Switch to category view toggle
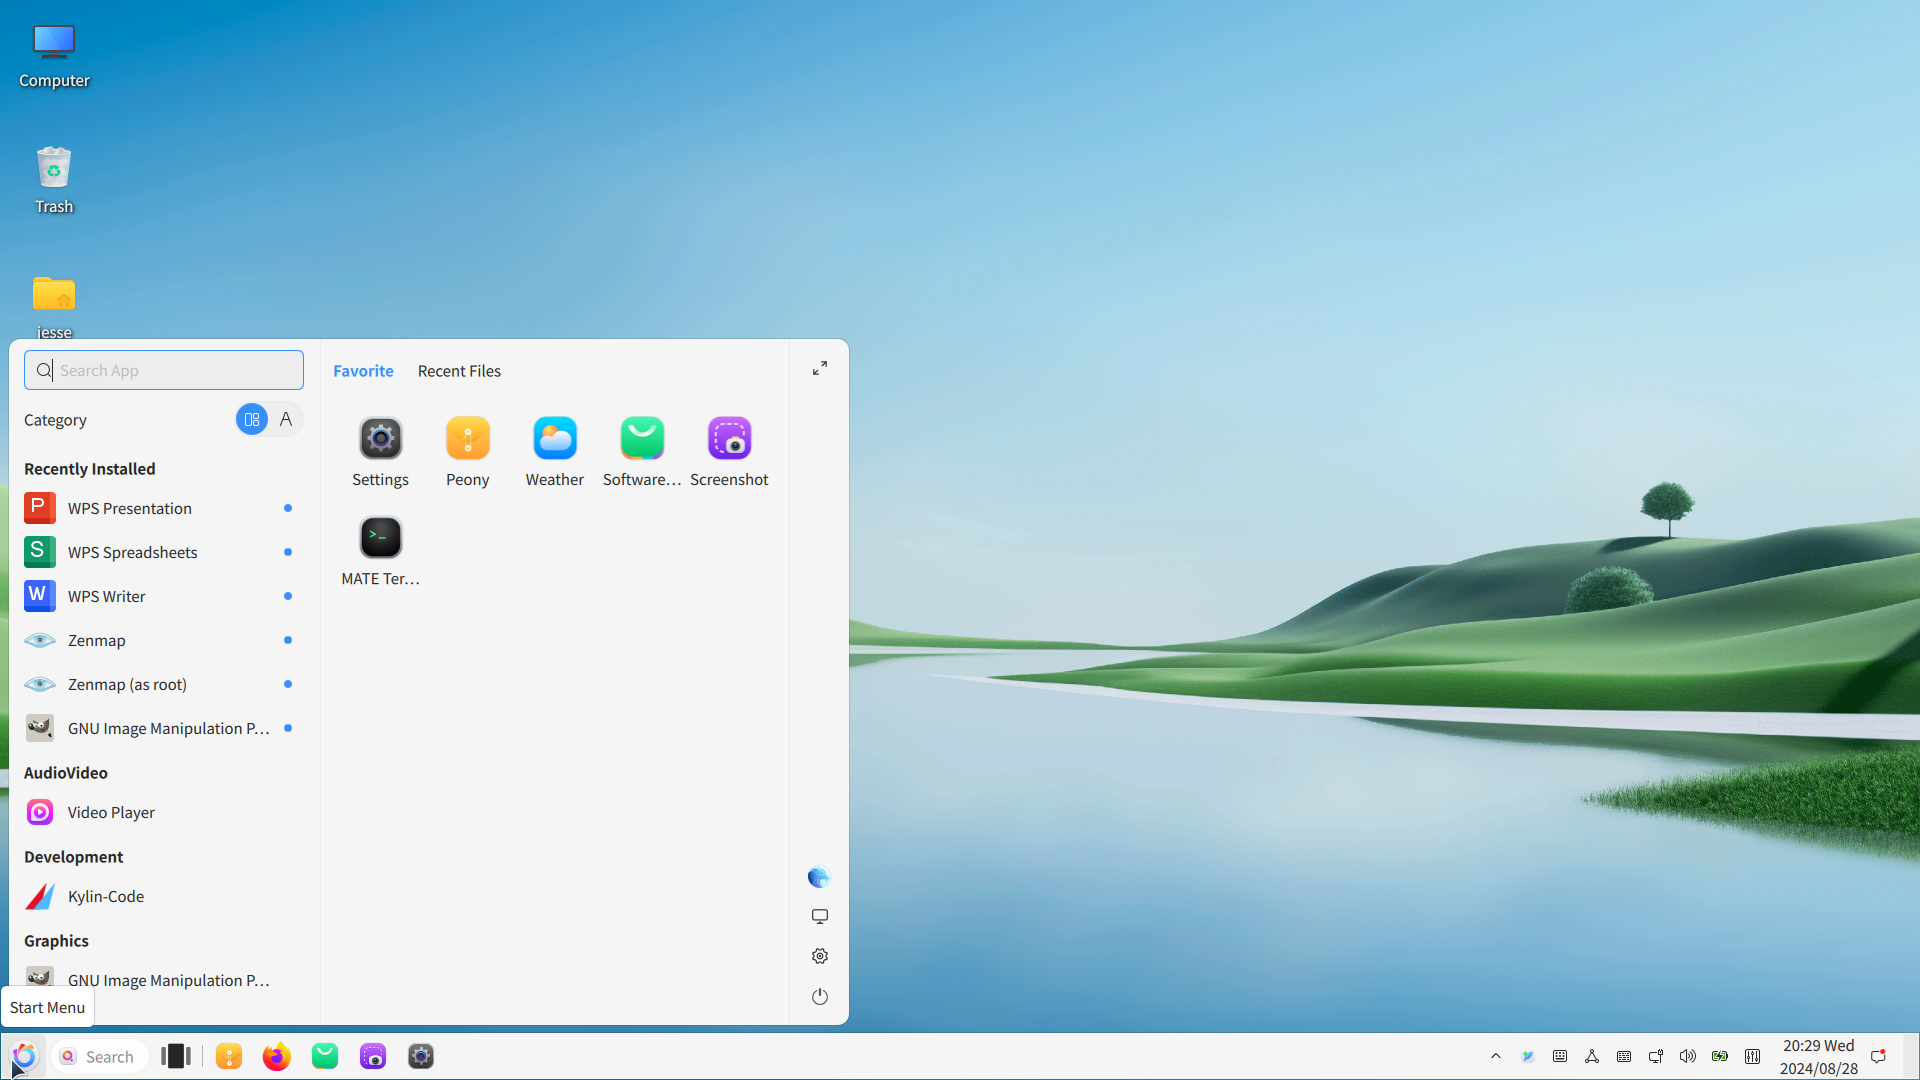 click(x=252, y=419)
